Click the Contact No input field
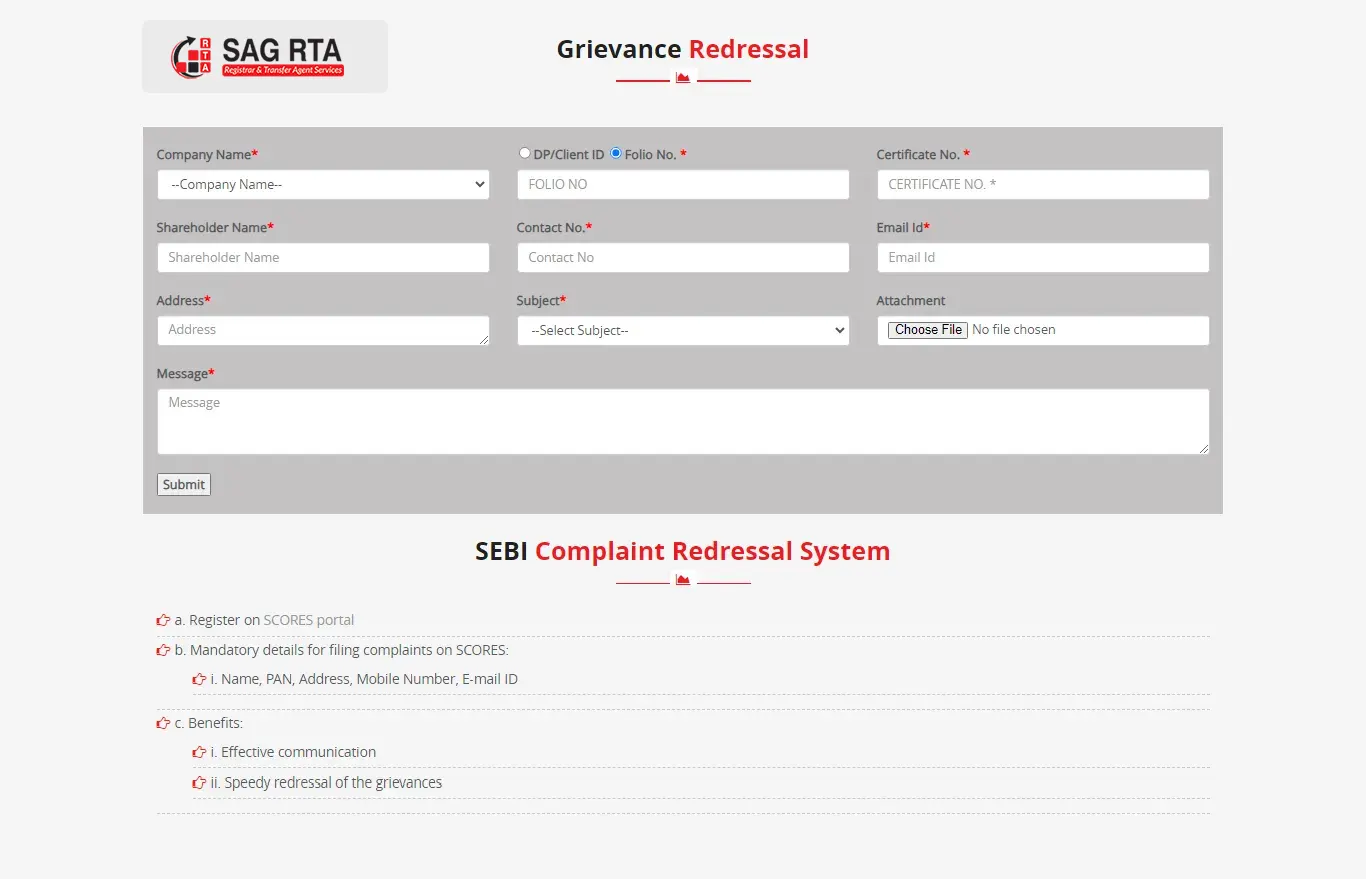 [x=683, y=258]
